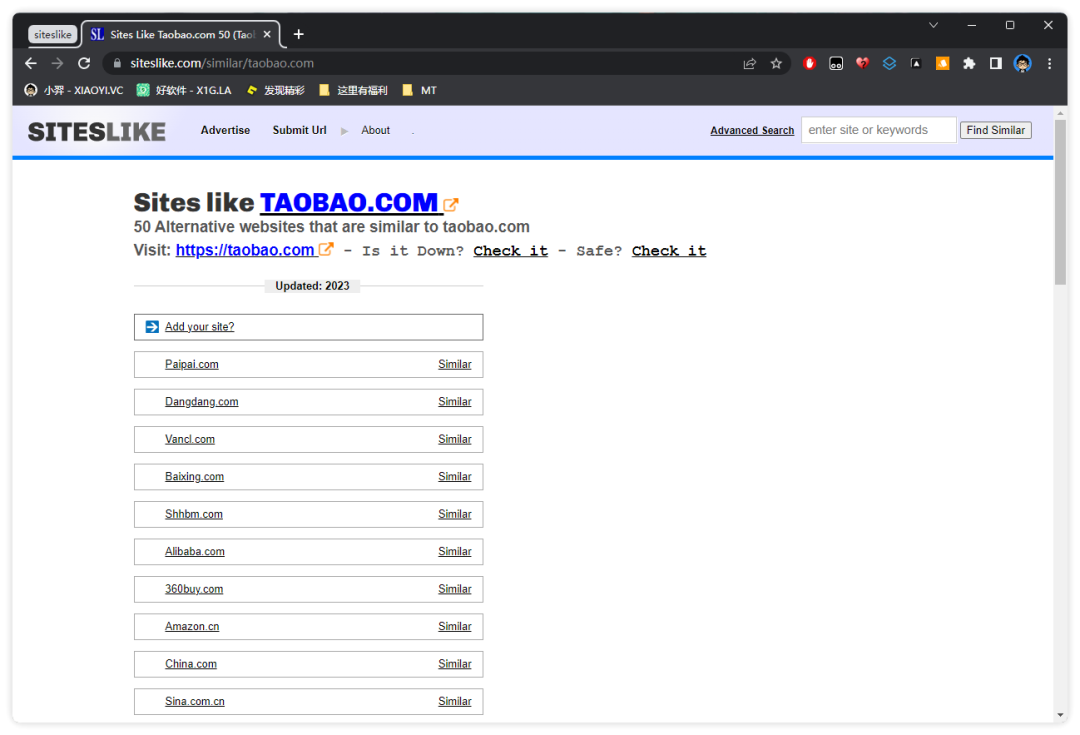Visit the https://taobao.com link
The width and height of the screenshot is (1080, 735).
pos(245,250)
